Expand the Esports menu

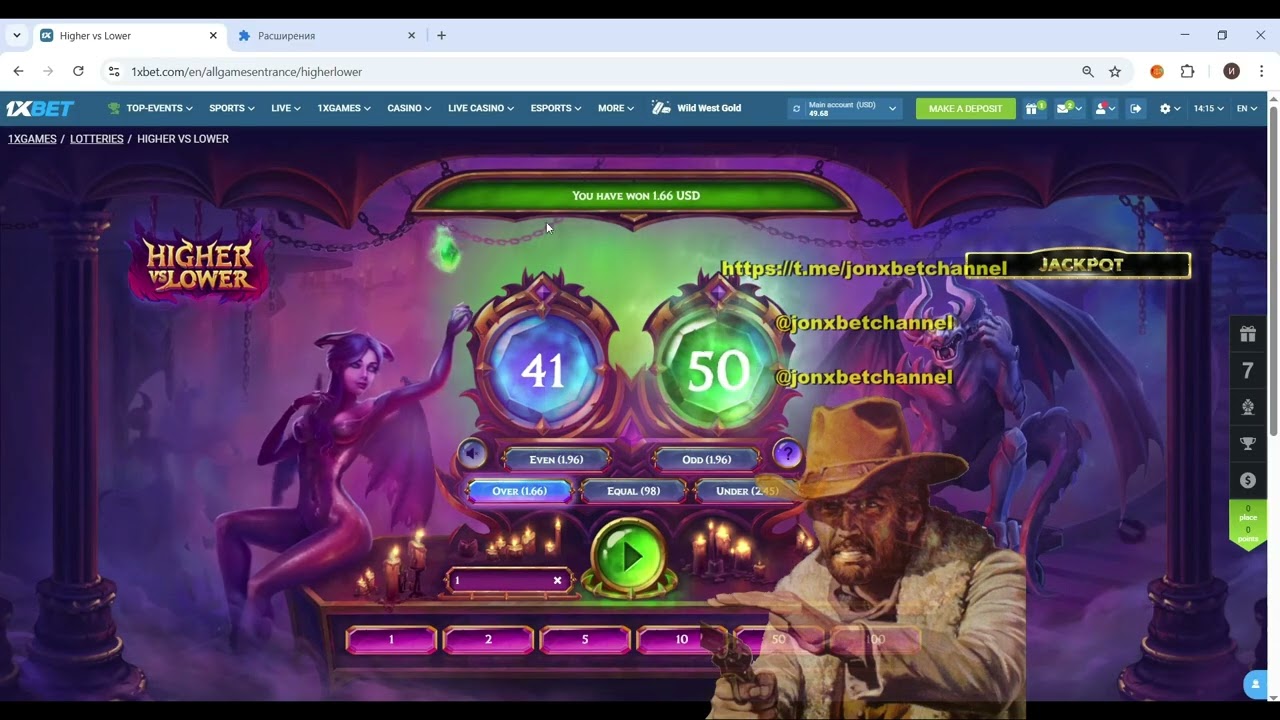(555, 108)
